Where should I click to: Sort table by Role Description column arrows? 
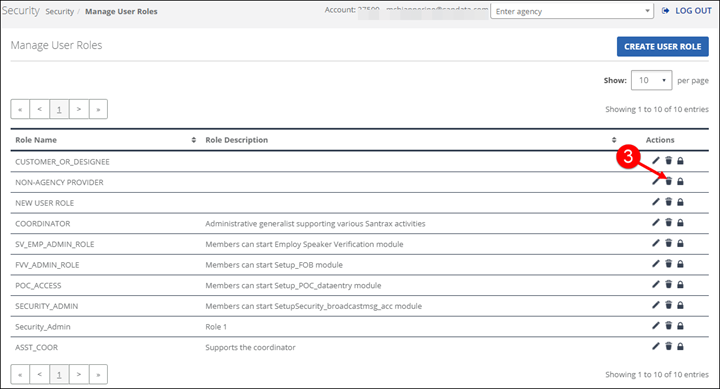click(x=614, y=140)
